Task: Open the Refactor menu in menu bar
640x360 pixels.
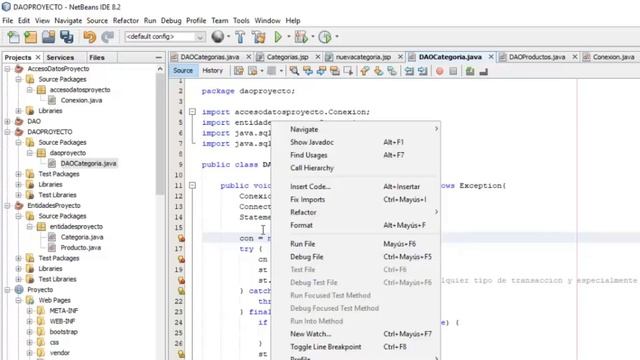Action: (x=126, y=20)
